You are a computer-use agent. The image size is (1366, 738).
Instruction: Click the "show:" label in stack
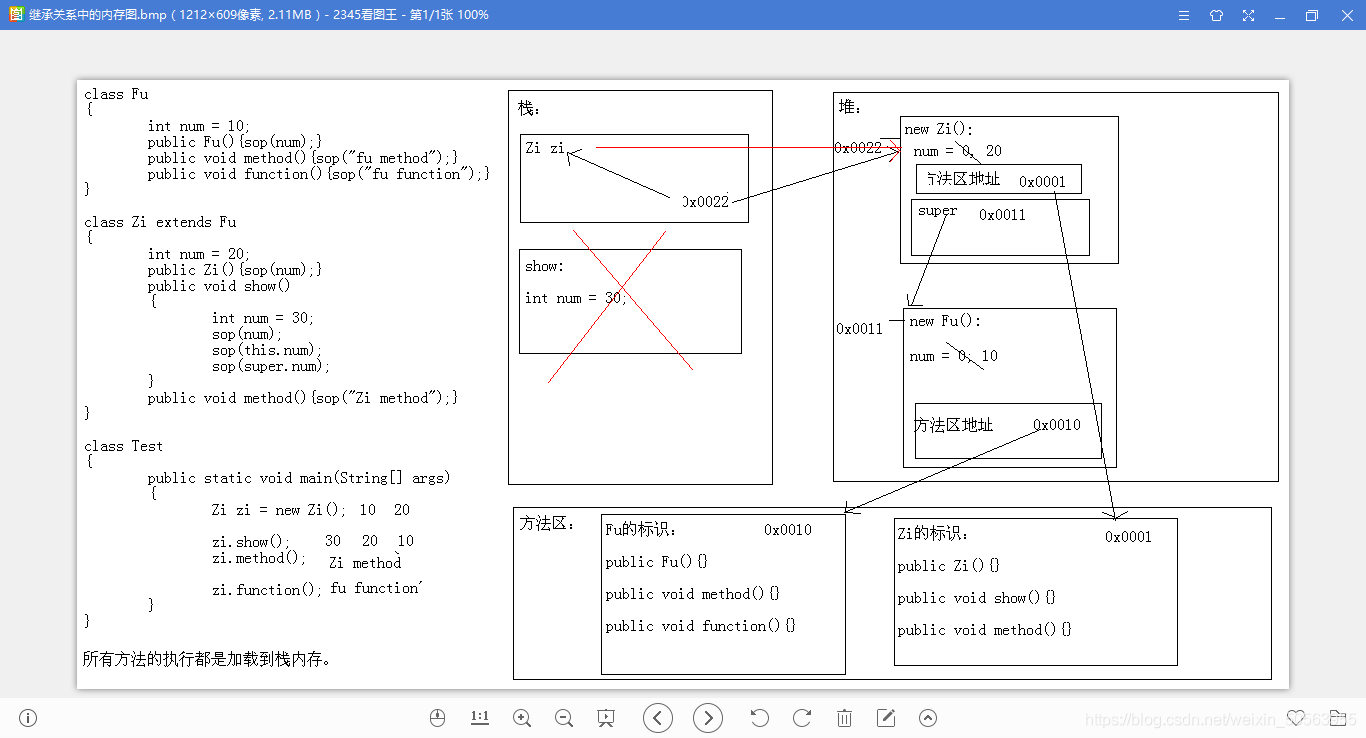545,266
